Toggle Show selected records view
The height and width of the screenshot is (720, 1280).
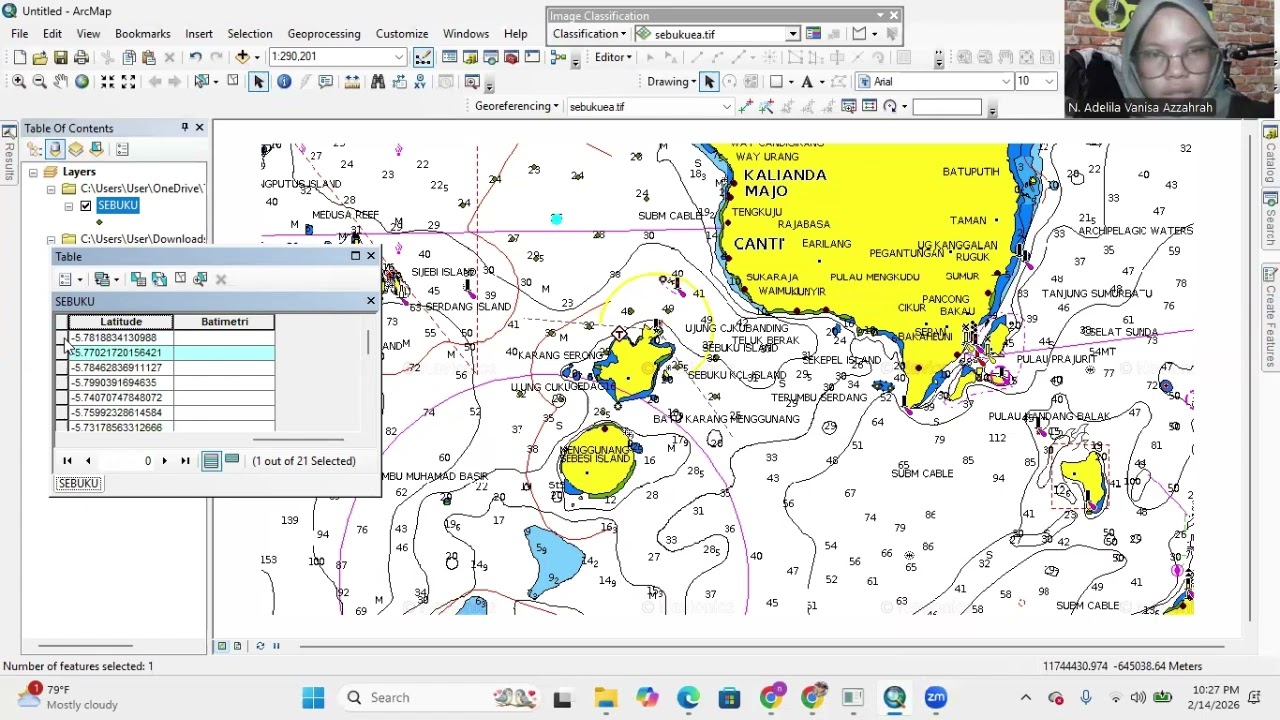point(231,461)
